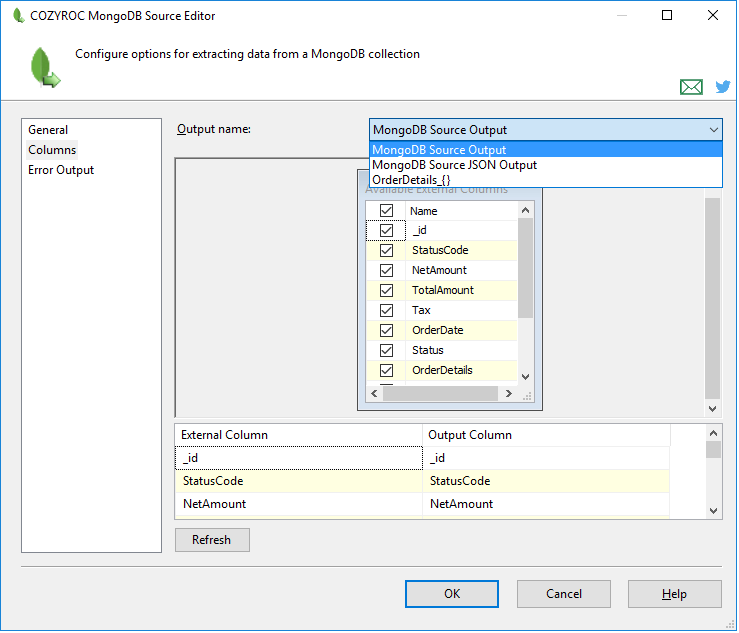Disable the OrderDate column checkbox

point(386,331)
